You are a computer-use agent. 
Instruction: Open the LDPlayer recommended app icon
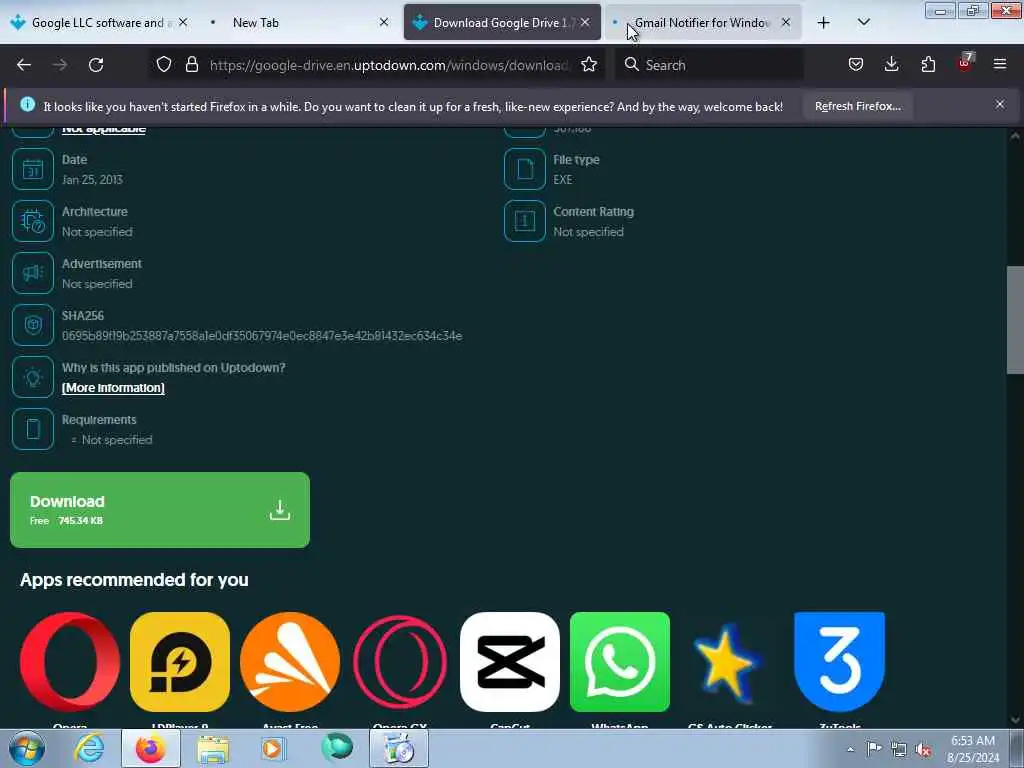pyautogui.click(x=180, y=662)
